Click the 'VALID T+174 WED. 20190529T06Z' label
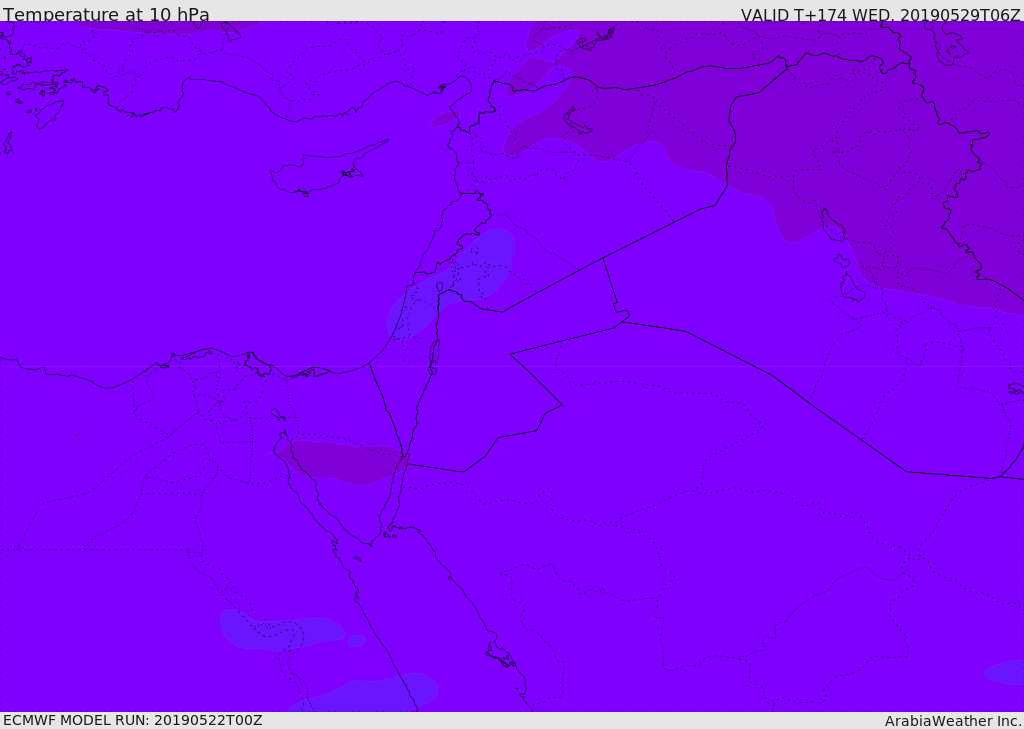Image resolution: width=1024 pixels, height=729 pixels. point(880,14)
